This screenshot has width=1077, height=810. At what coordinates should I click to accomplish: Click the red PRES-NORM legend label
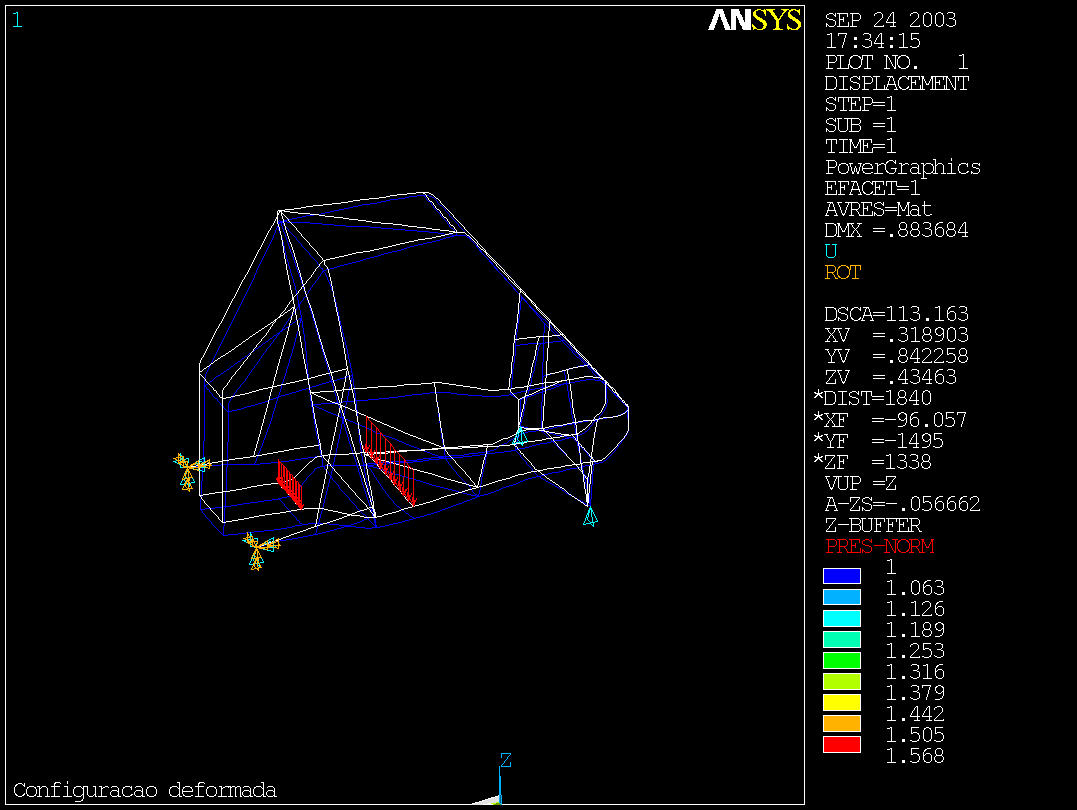(x=879, y=547)
